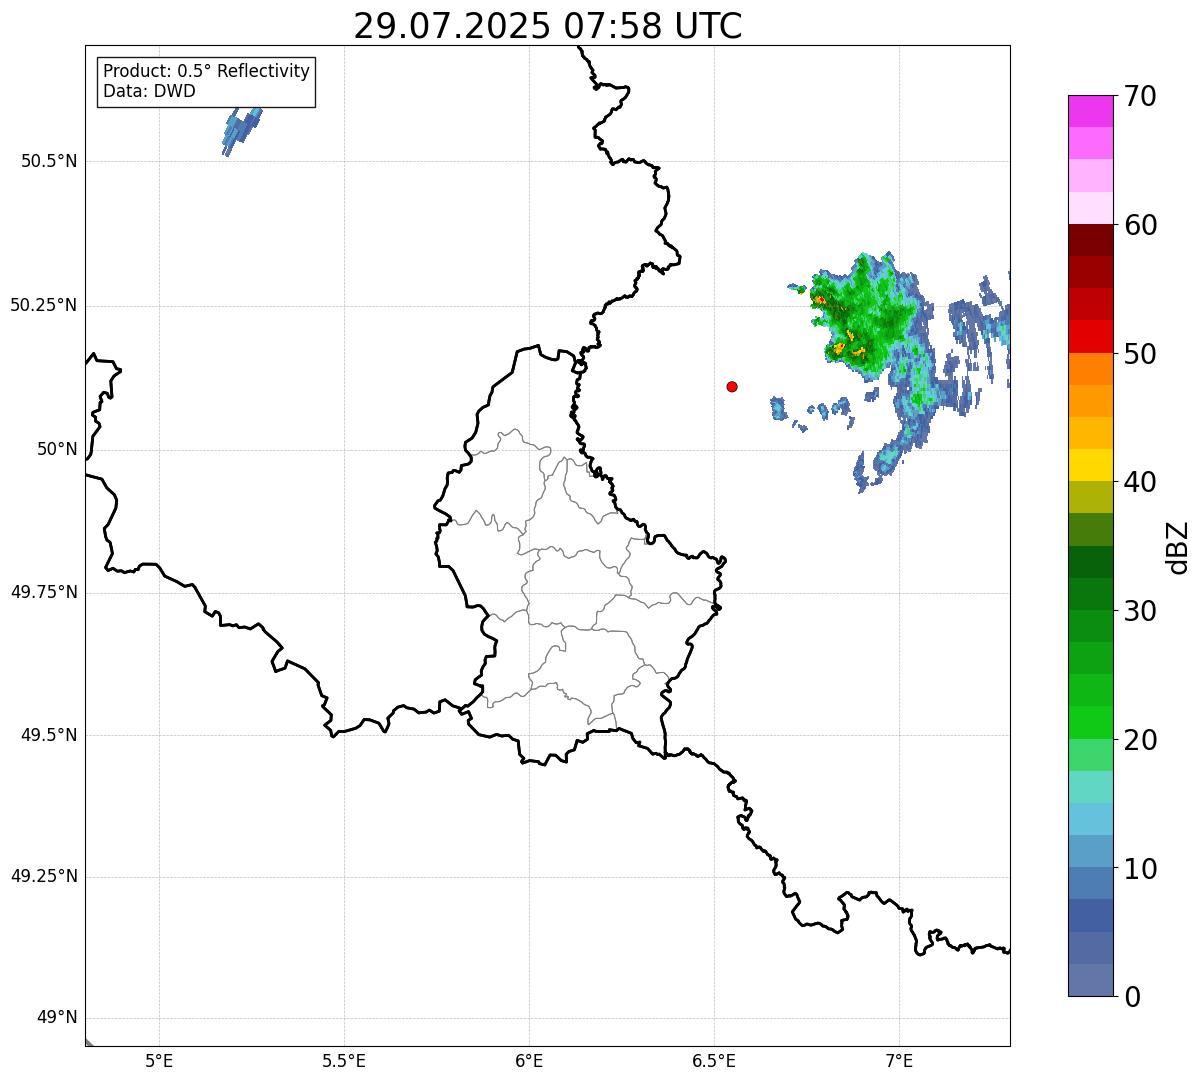
Task: Click the colorbar tick label 60
Action: click(x=1140, y=225)
